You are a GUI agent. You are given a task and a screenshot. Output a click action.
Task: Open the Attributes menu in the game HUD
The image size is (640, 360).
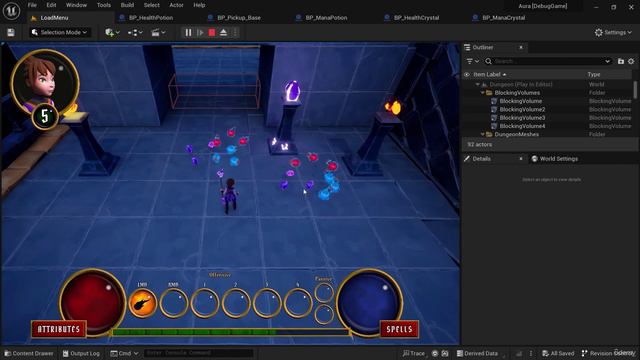tap(59, 329)
